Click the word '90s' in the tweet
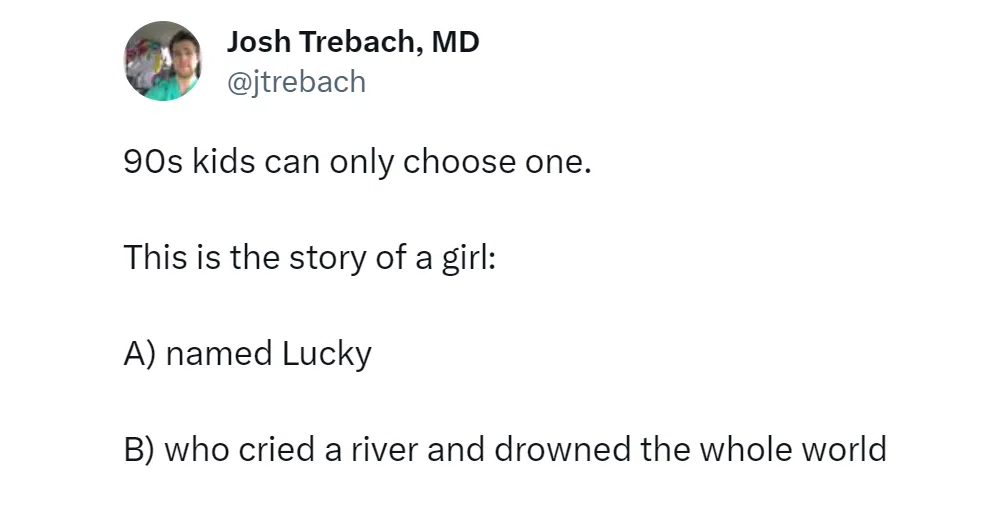 pos(153,162)
